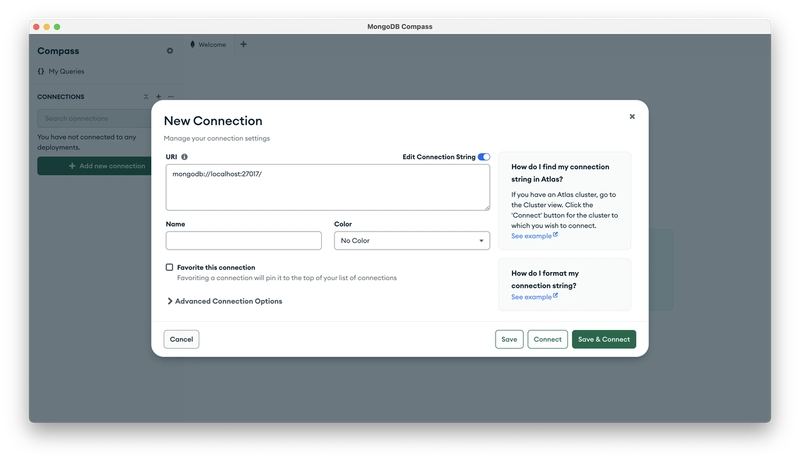This screenshot has width=800, height=461.
Task: Open the more options ellipsis in CONNECTIONS
Action: pyautogui.click(x=171, y=96)
